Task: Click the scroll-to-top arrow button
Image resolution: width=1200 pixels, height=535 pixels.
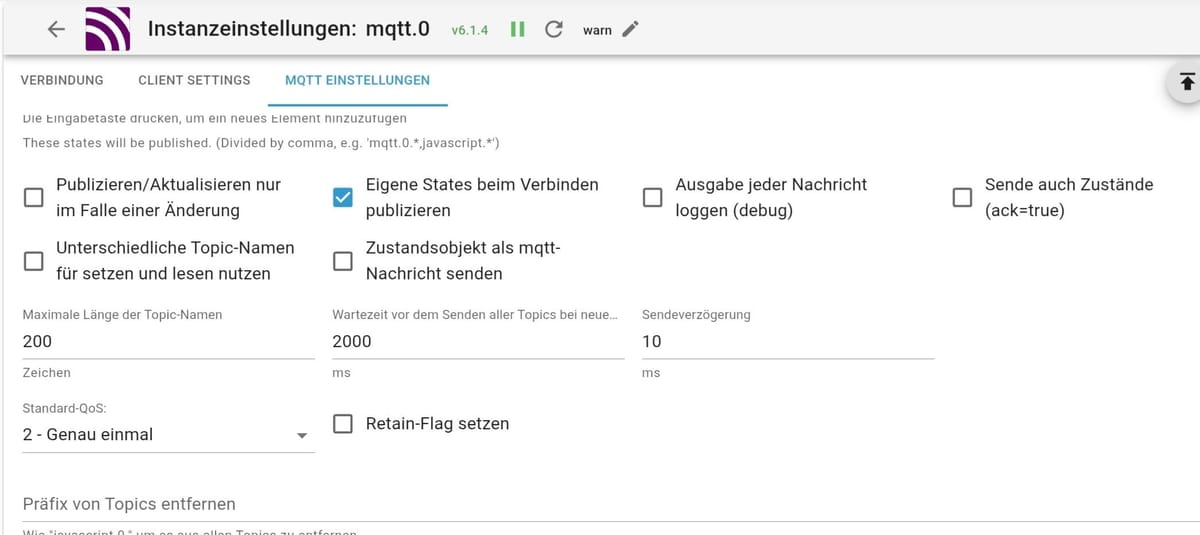Action: coord(1187,82)
